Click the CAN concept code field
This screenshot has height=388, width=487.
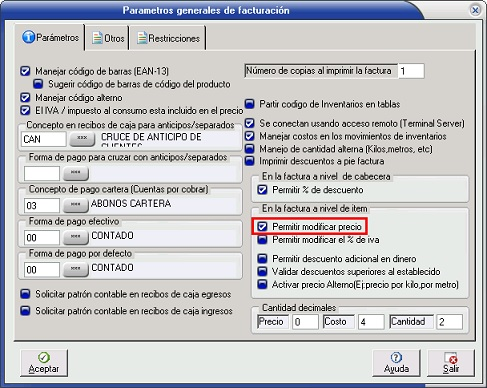click(x=44, y=139)
